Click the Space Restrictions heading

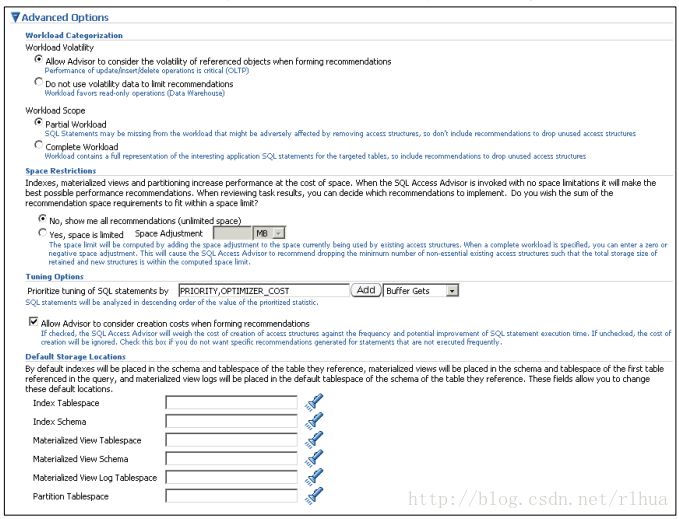point(61,171)
